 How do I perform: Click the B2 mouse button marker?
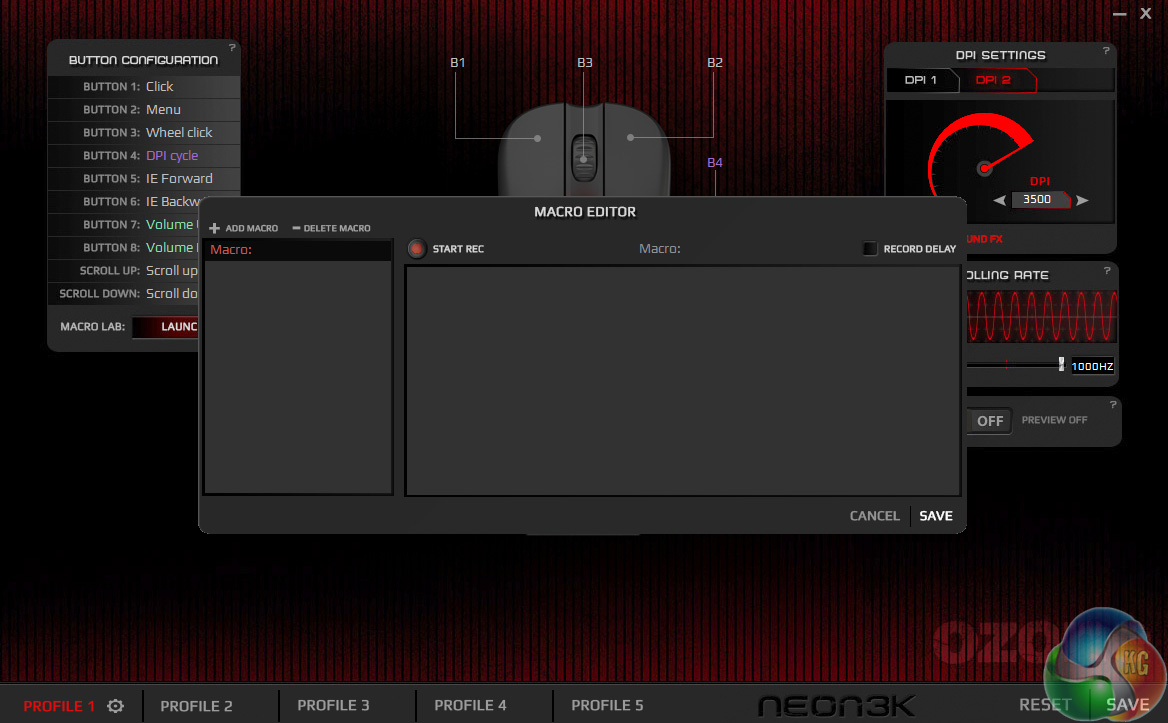tap(630, 138)
